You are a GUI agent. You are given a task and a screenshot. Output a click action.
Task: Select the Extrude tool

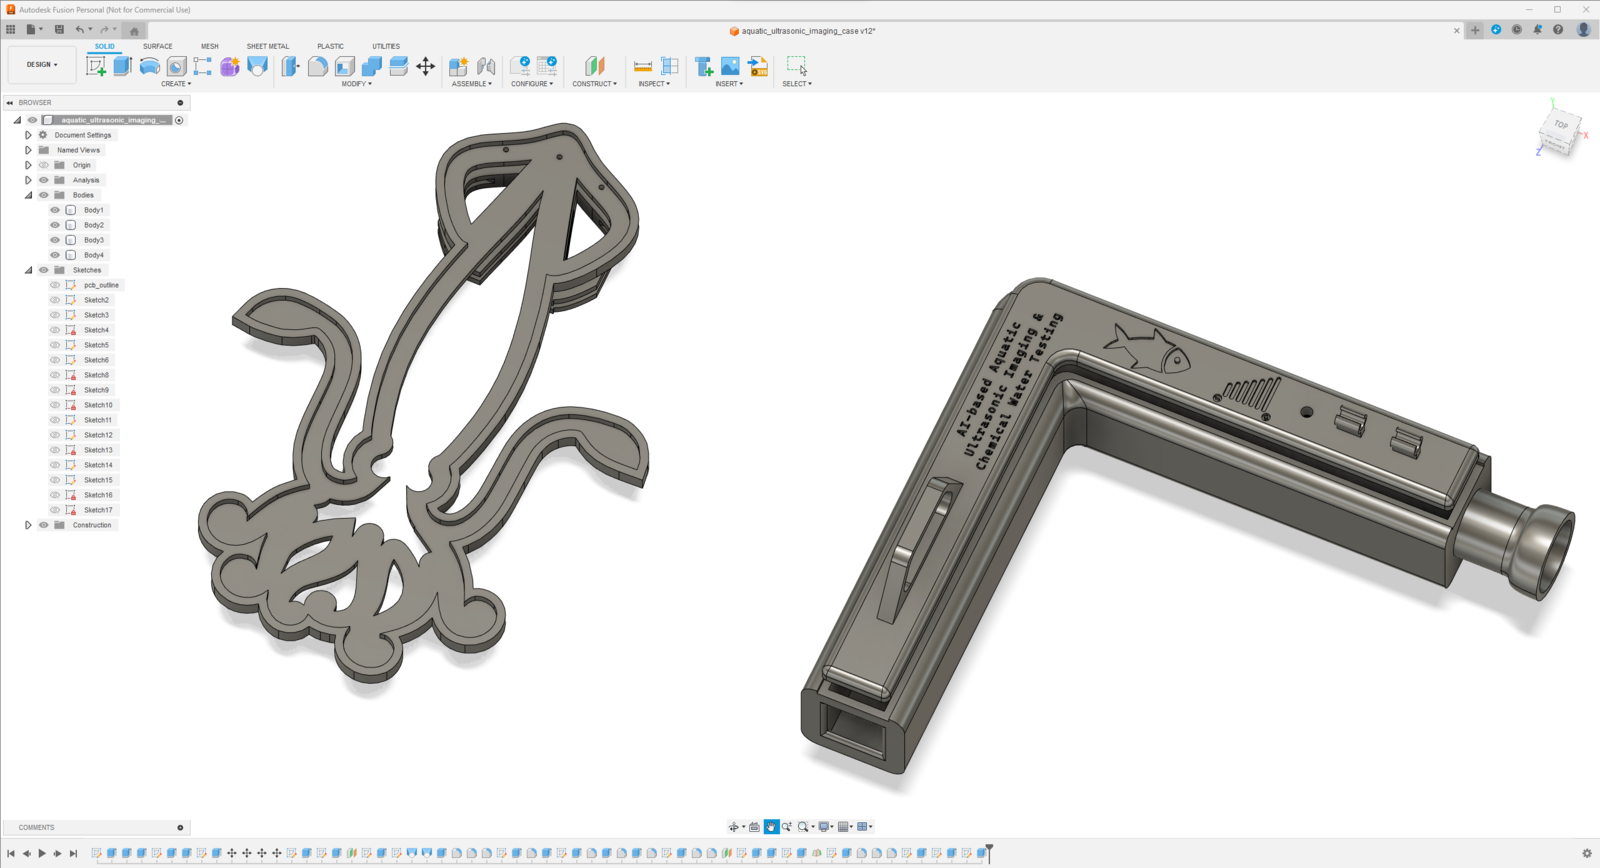pyautogui.click(x=123, y=66)
